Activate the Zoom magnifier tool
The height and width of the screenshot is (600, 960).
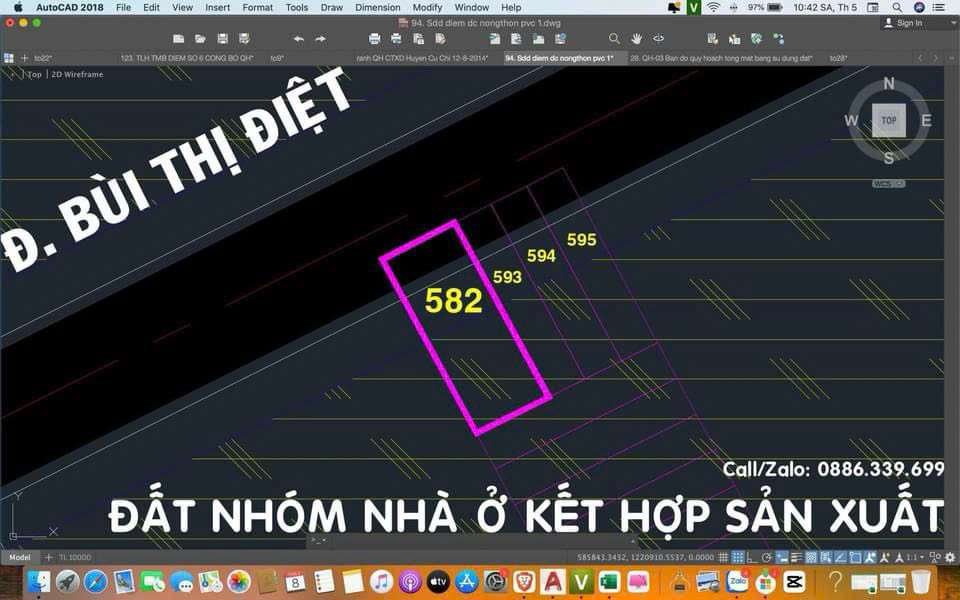(x=614, y=39)
